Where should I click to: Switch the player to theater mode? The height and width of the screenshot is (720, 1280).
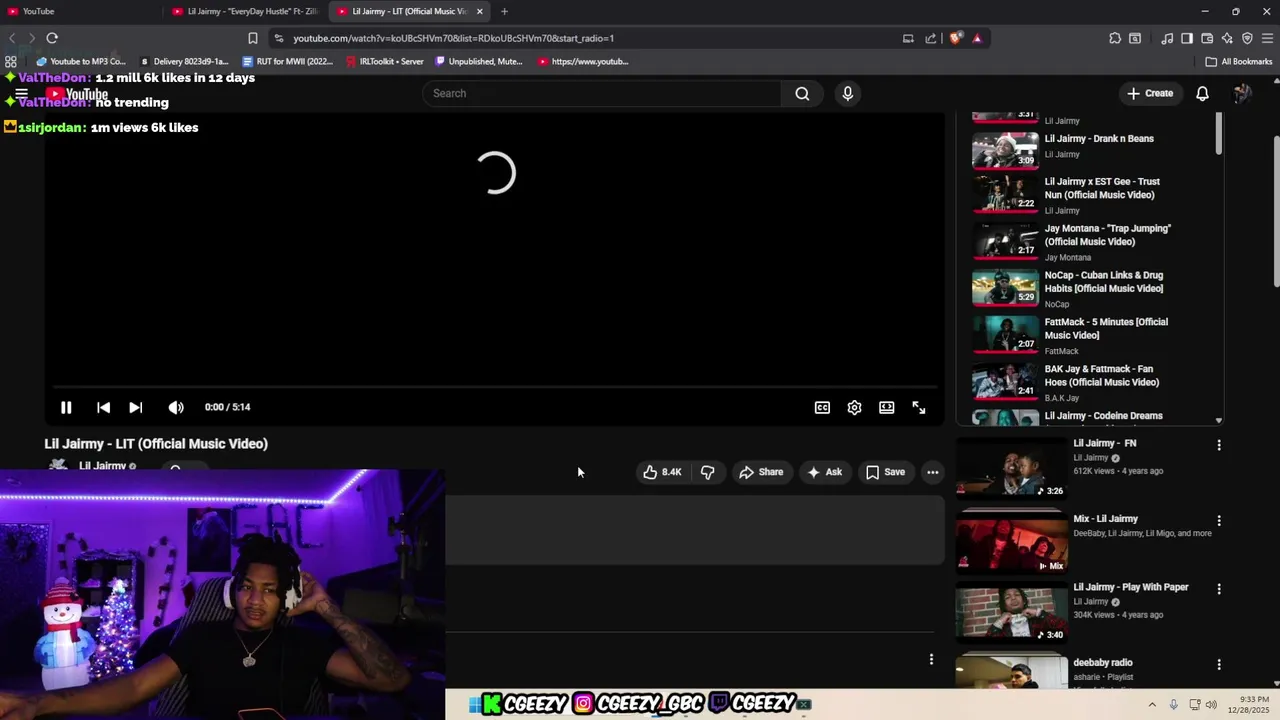887,407
